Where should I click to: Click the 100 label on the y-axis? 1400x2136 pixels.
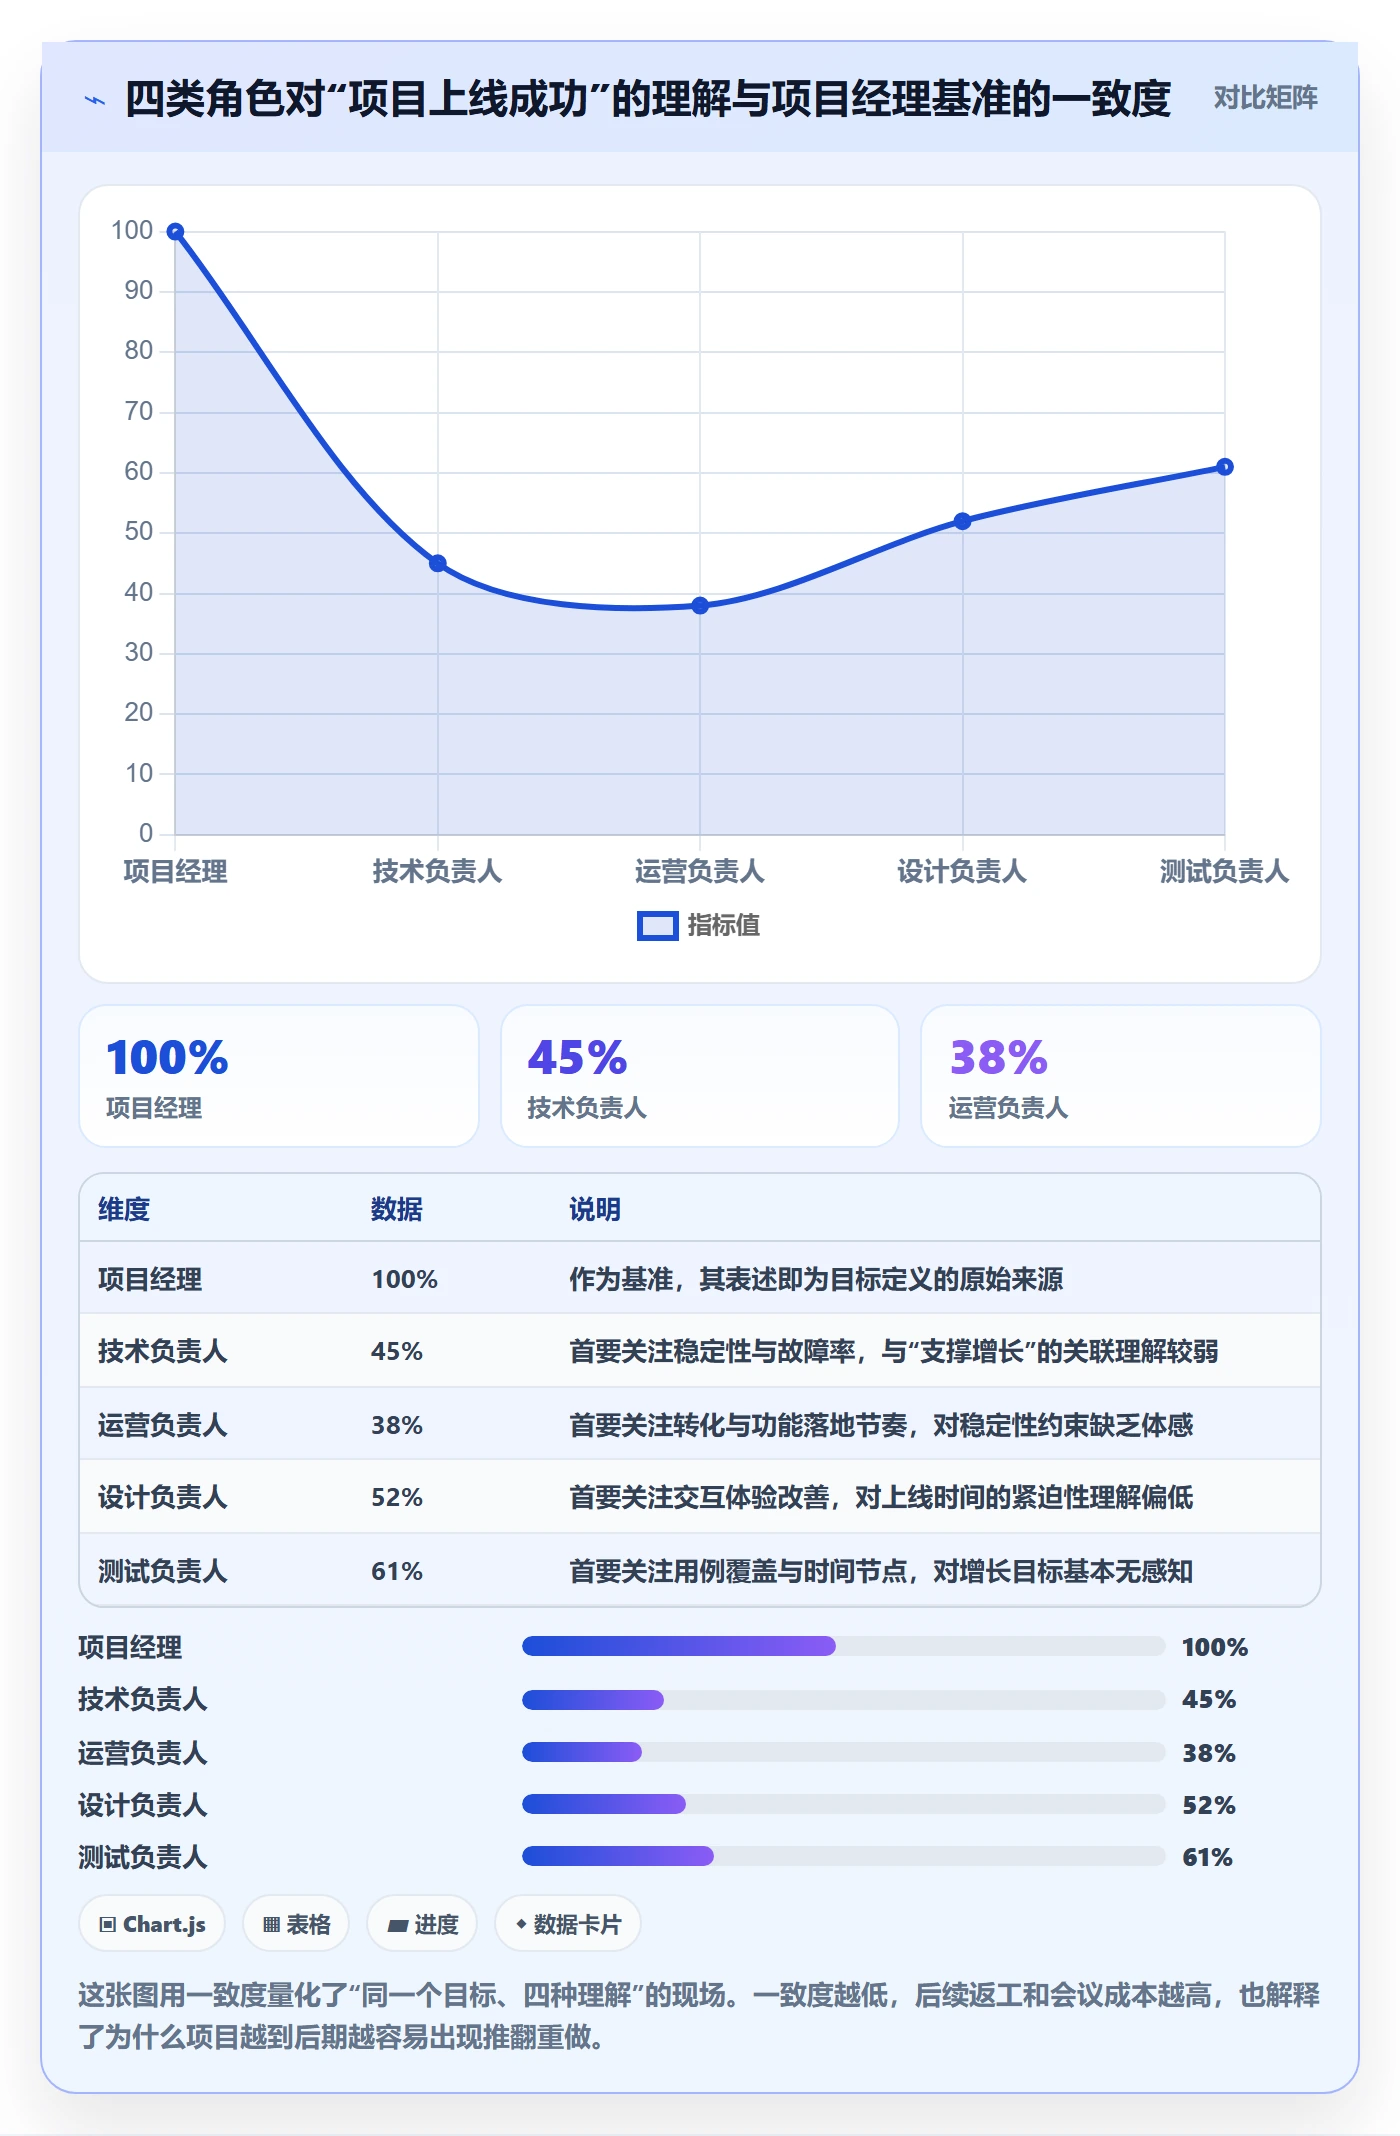tap(132, 231)
